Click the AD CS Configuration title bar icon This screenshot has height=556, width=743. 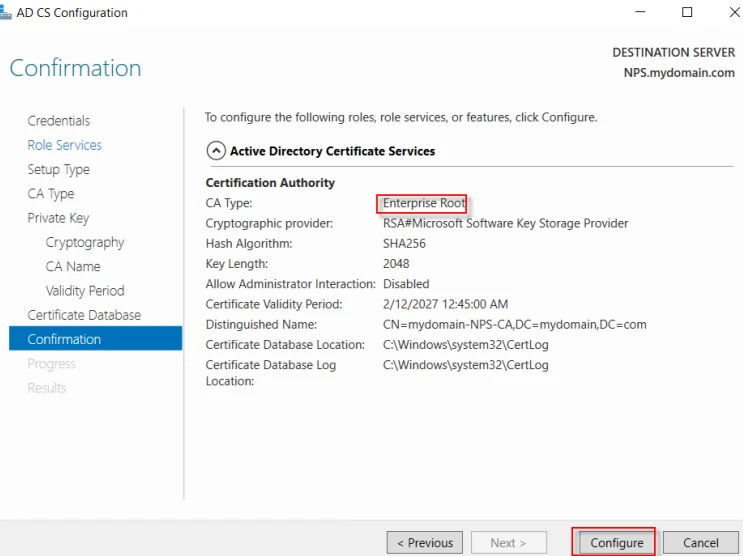click(x=5, y=13)
